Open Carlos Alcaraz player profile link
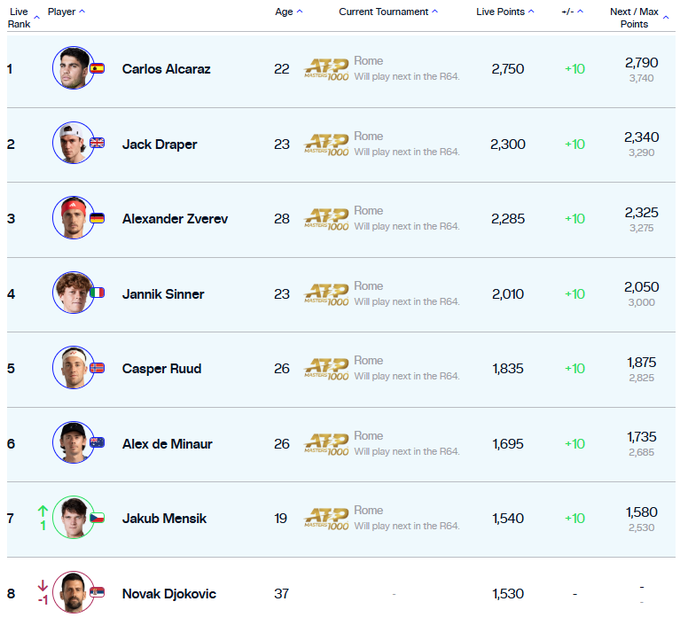Screen dimensions: 680x625 [x=166, y=69]
